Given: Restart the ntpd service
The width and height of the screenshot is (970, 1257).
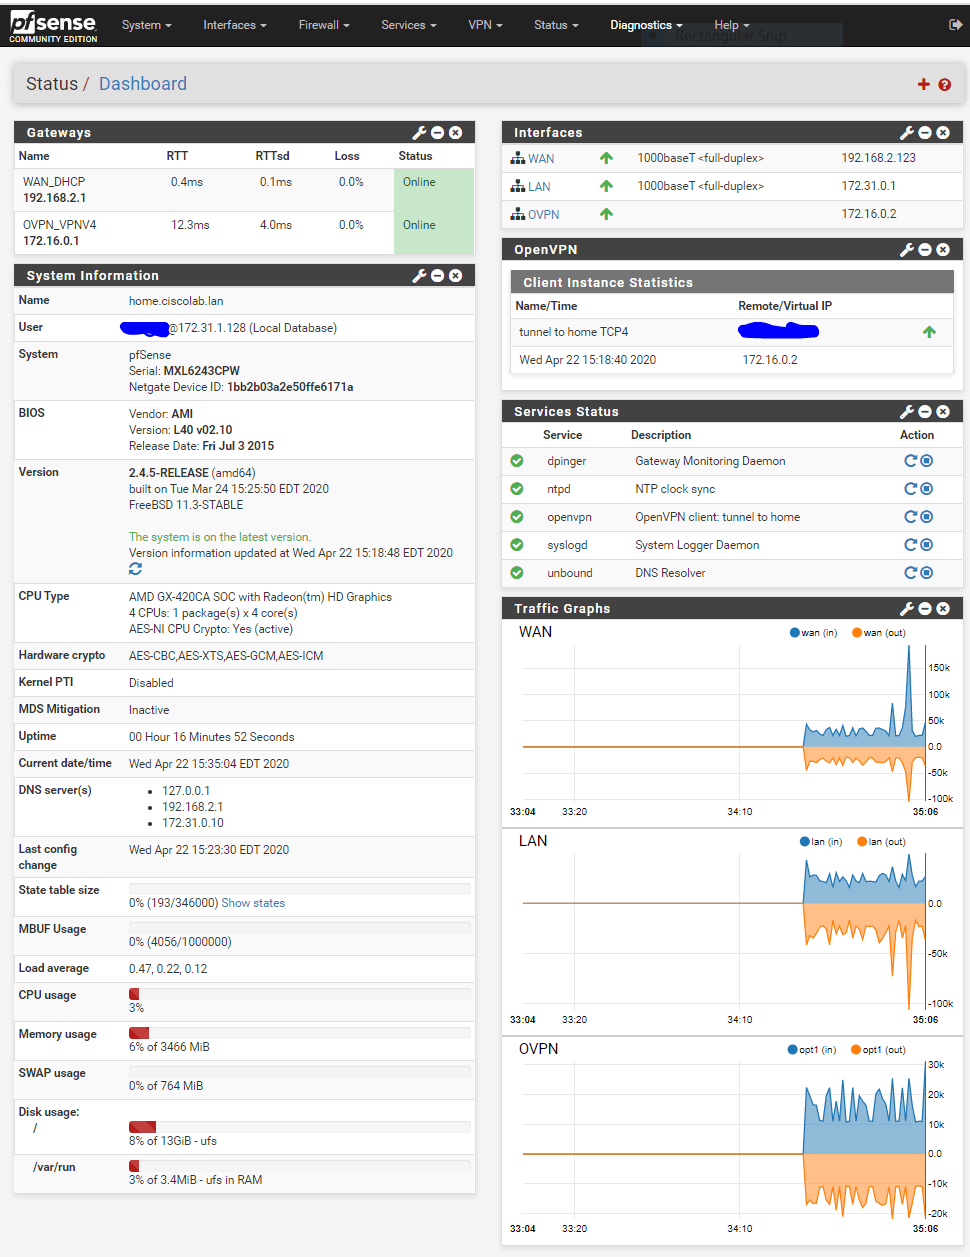Looking at the screenshot, I should (x=910, y=488).
